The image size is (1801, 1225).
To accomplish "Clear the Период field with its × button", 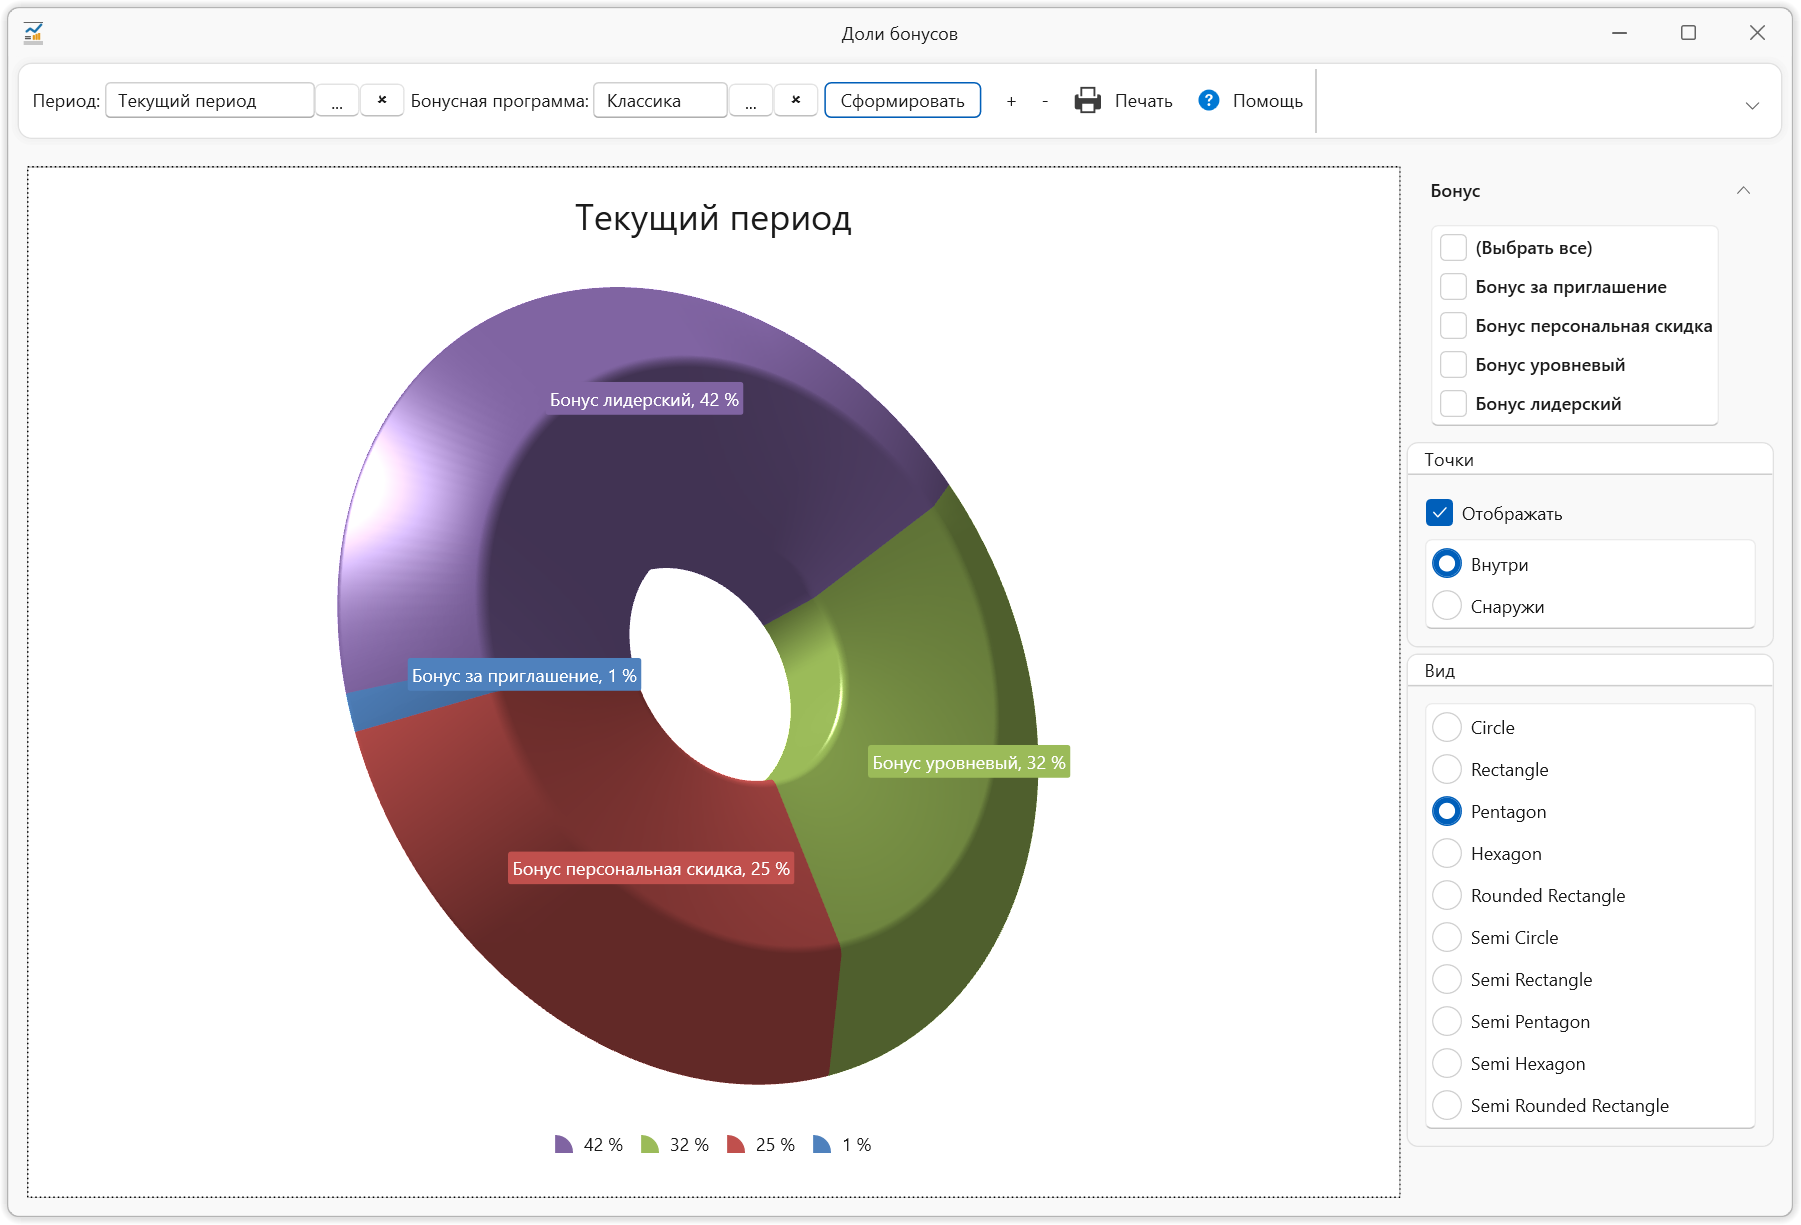I will 382,100.
